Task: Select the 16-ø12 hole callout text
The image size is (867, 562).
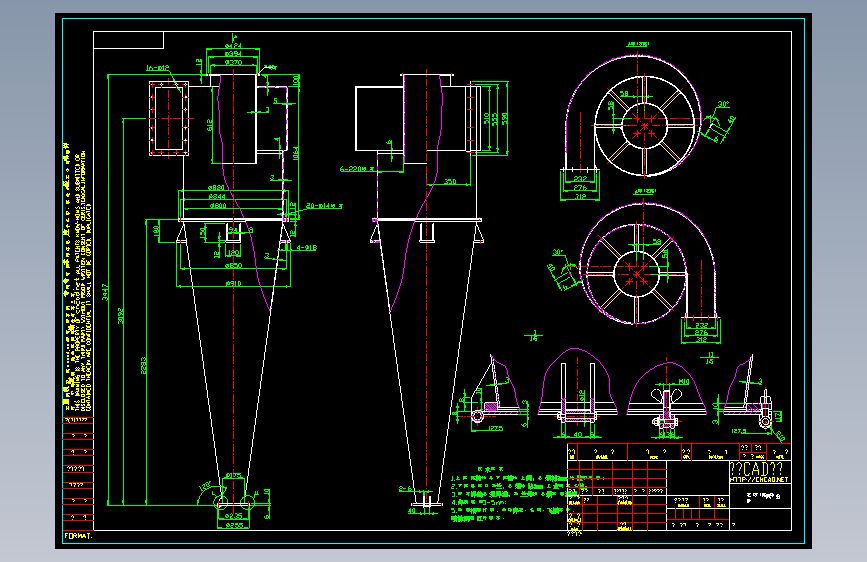Action: tap(158, 68)
